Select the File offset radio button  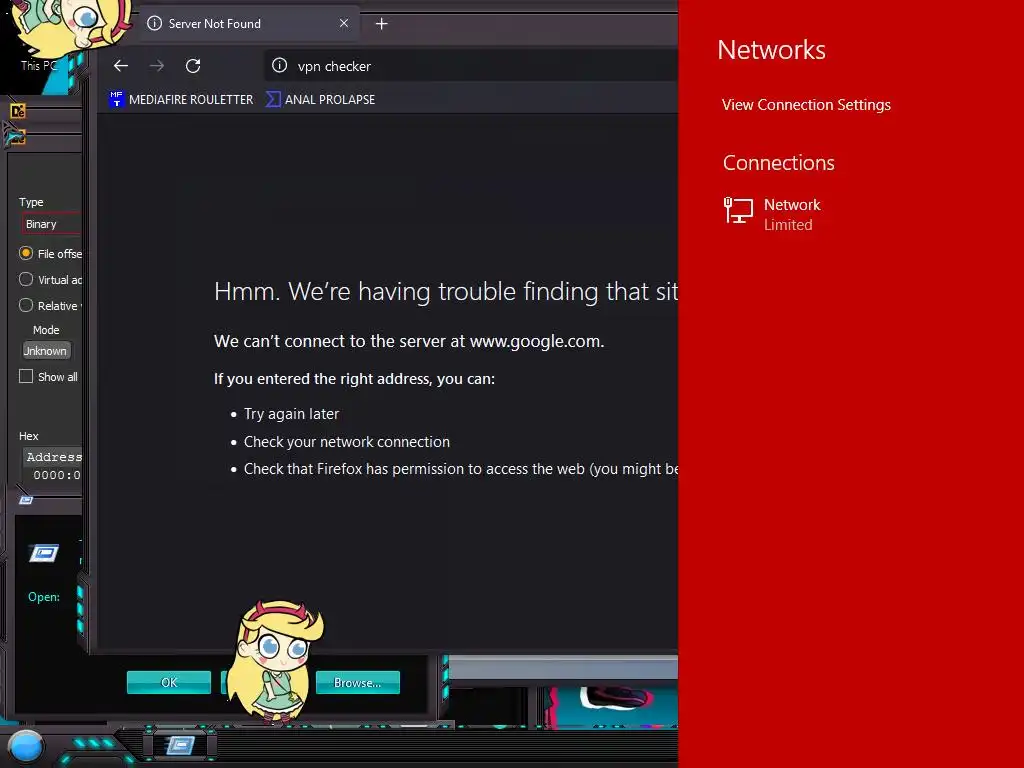coord(26,253)
